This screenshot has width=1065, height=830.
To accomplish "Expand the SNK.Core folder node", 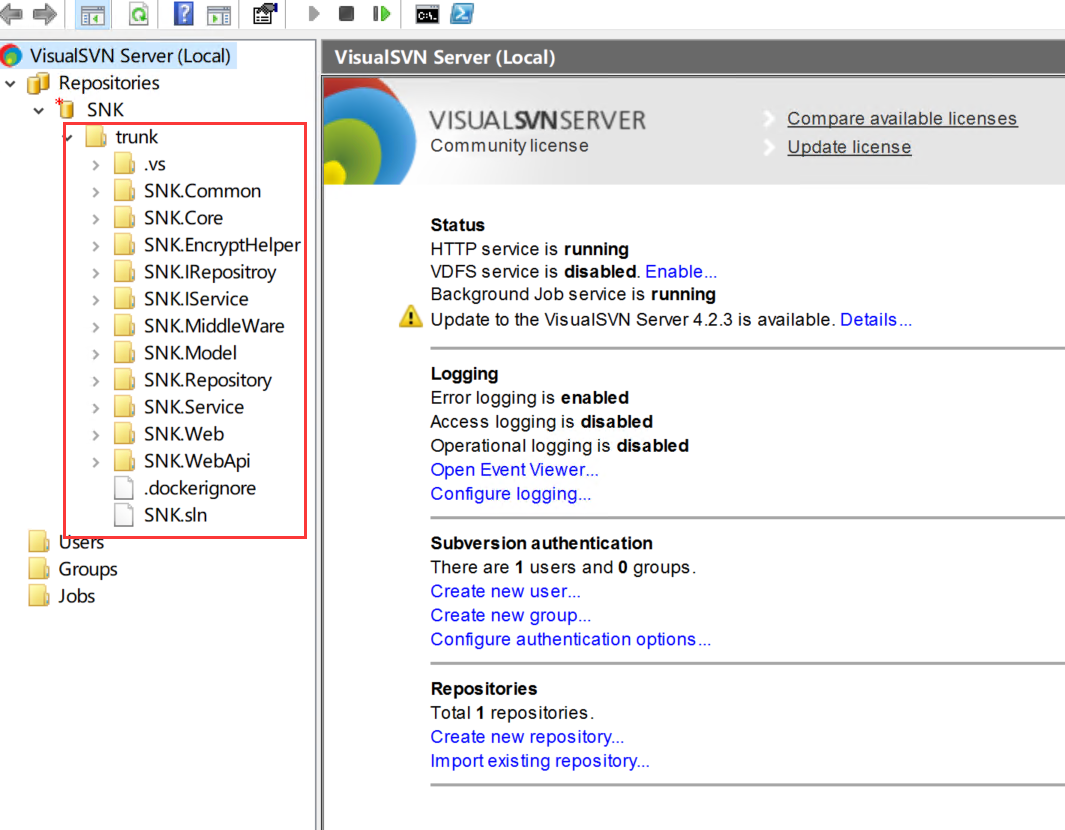I will (96, 219).
